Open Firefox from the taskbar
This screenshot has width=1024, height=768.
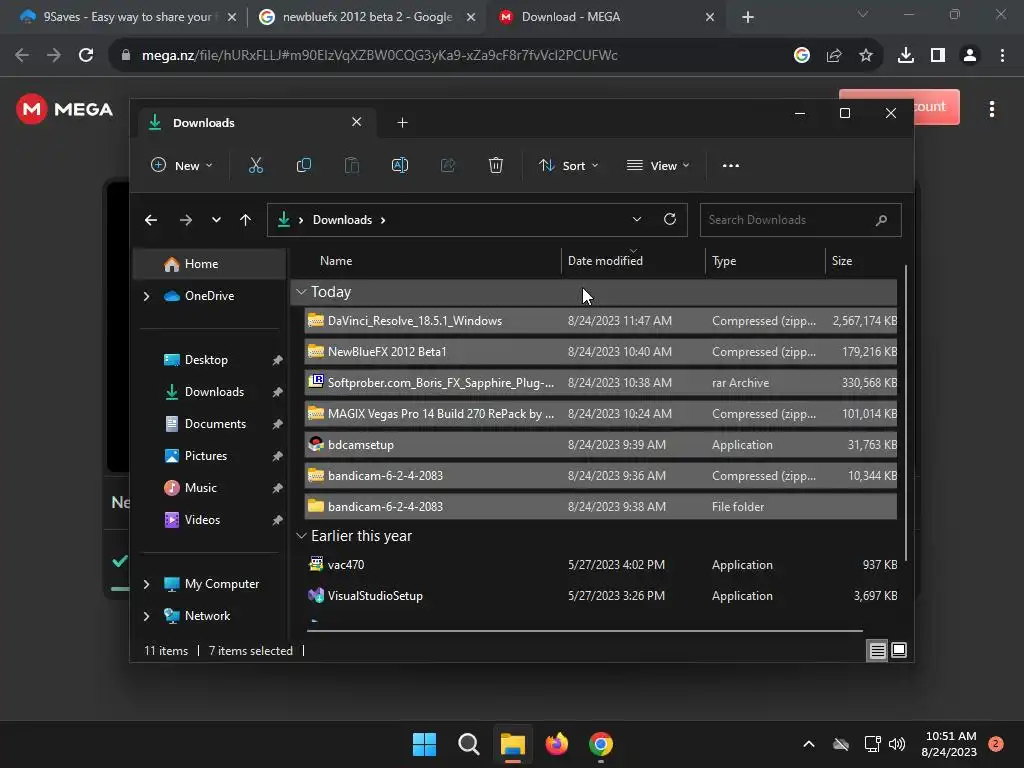point(556,744)
